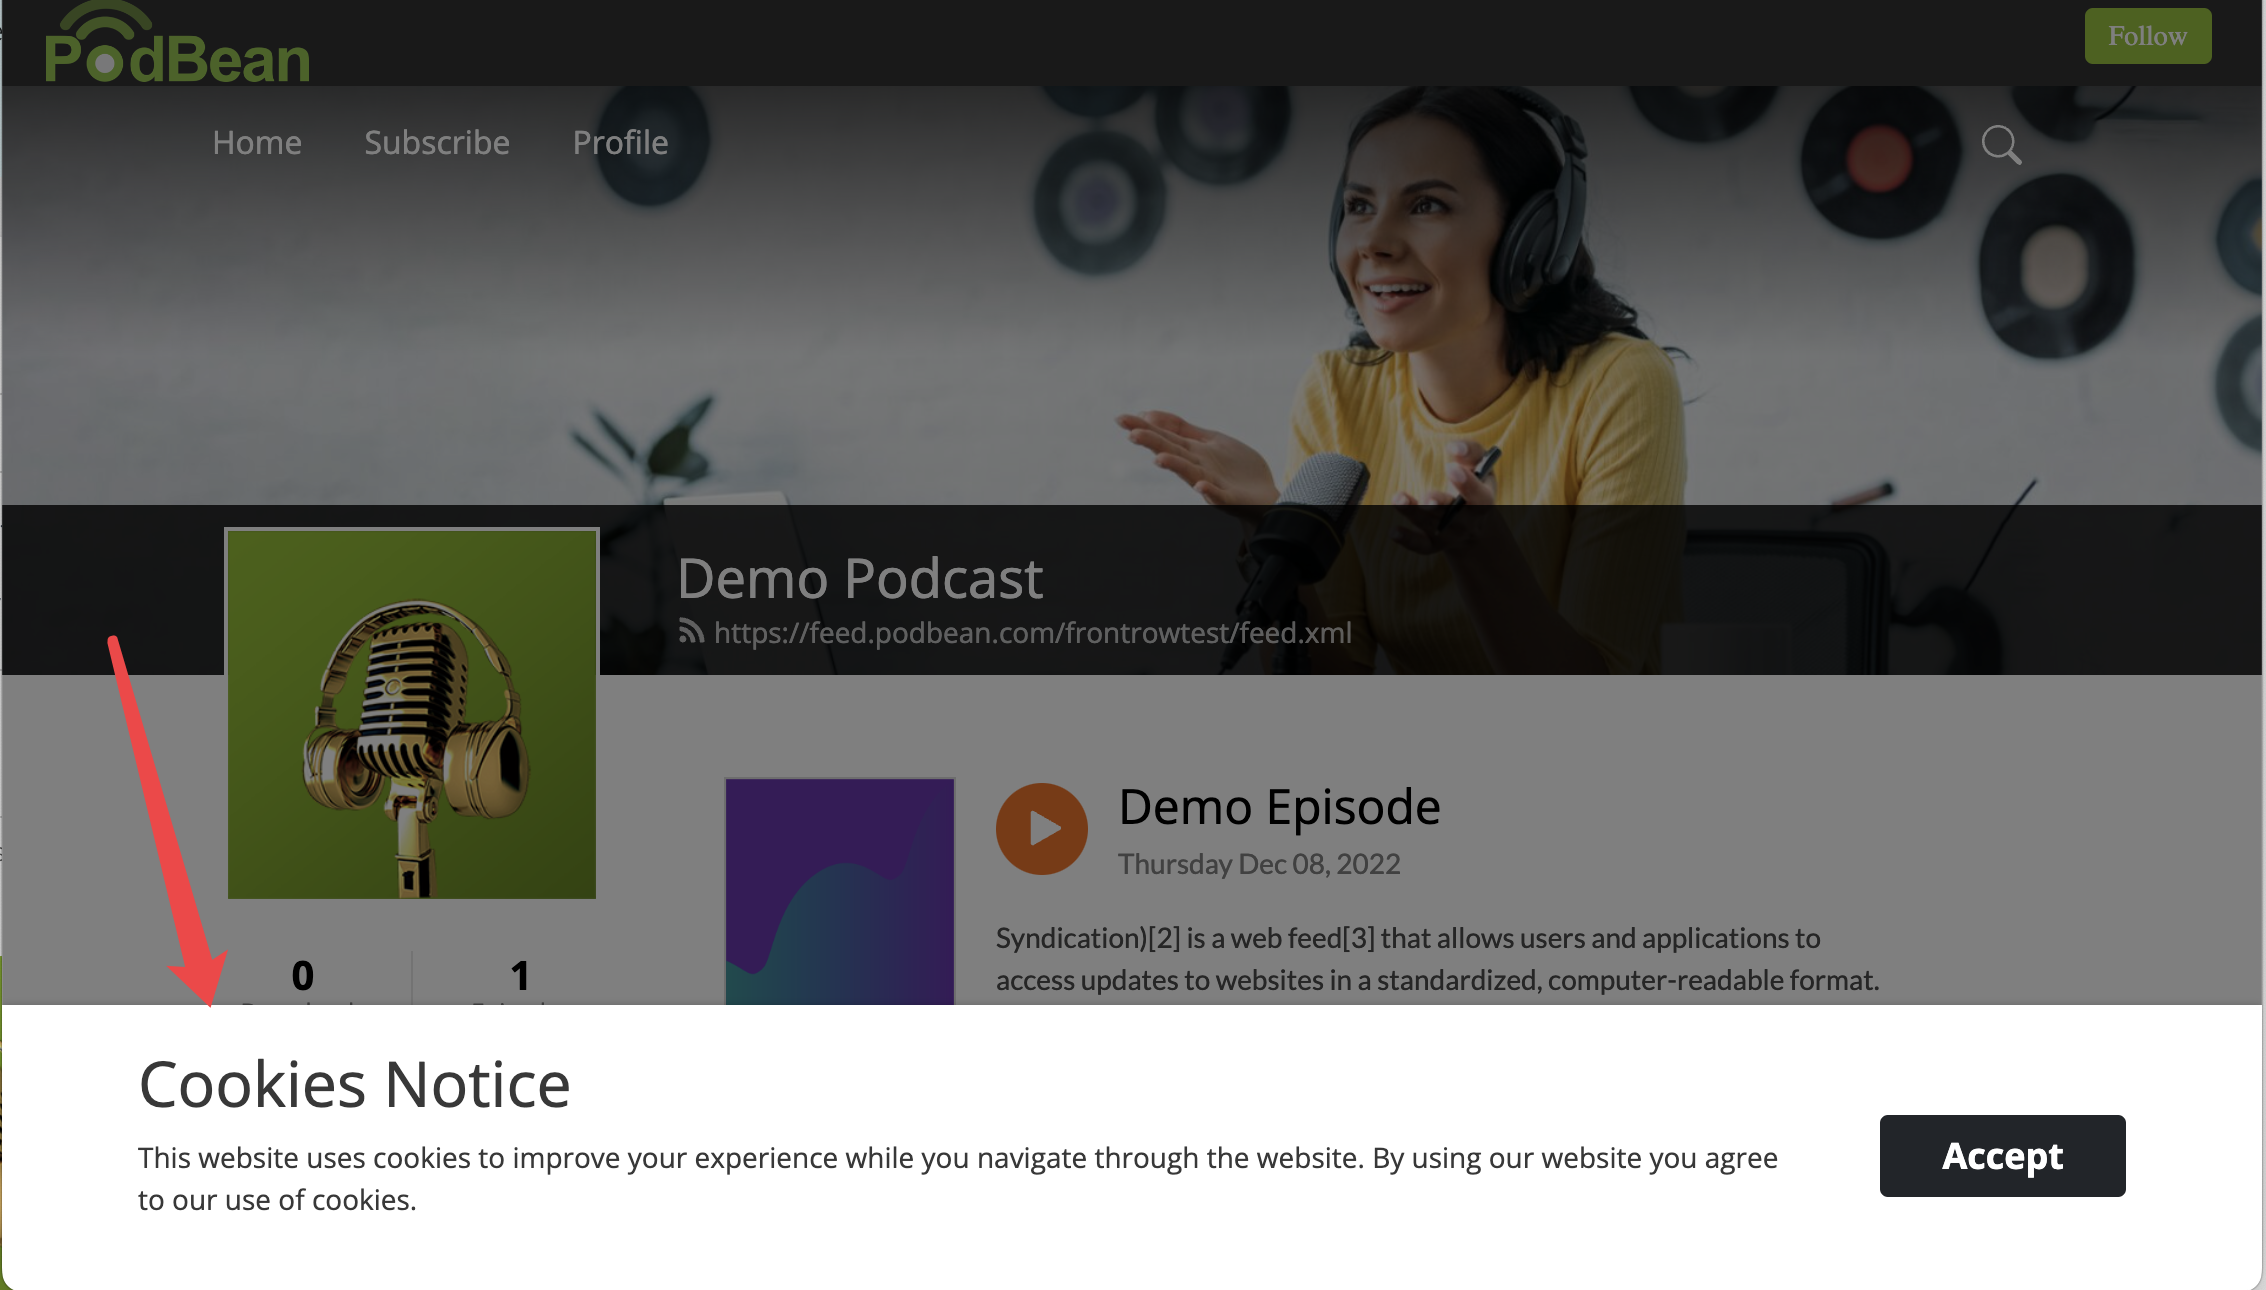Click the green microphone podcast cover
The height and width of the screenshot is (1290, 2266).
(411, 714)
